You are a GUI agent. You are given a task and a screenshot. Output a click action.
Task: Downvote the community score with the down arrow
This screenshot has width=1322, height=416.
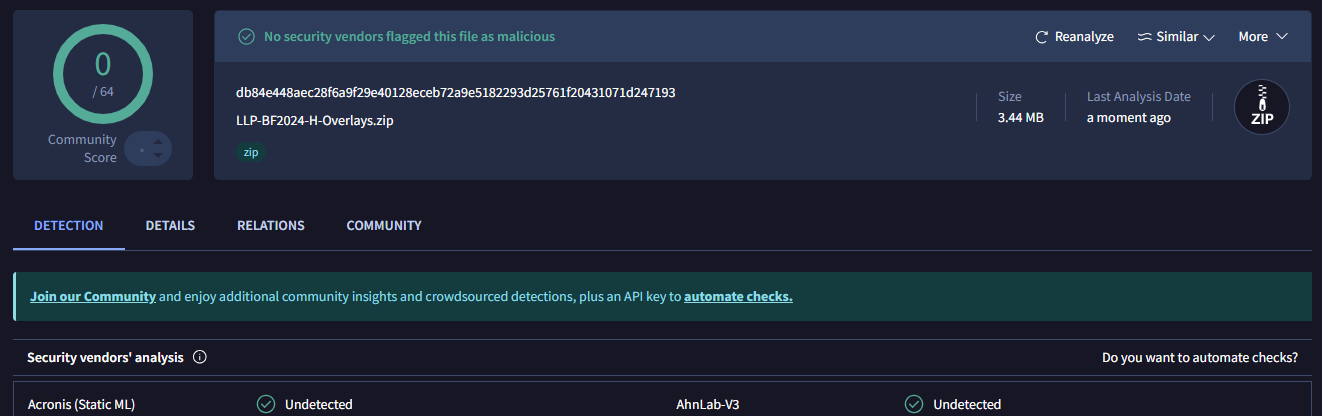tap(158, 156)
